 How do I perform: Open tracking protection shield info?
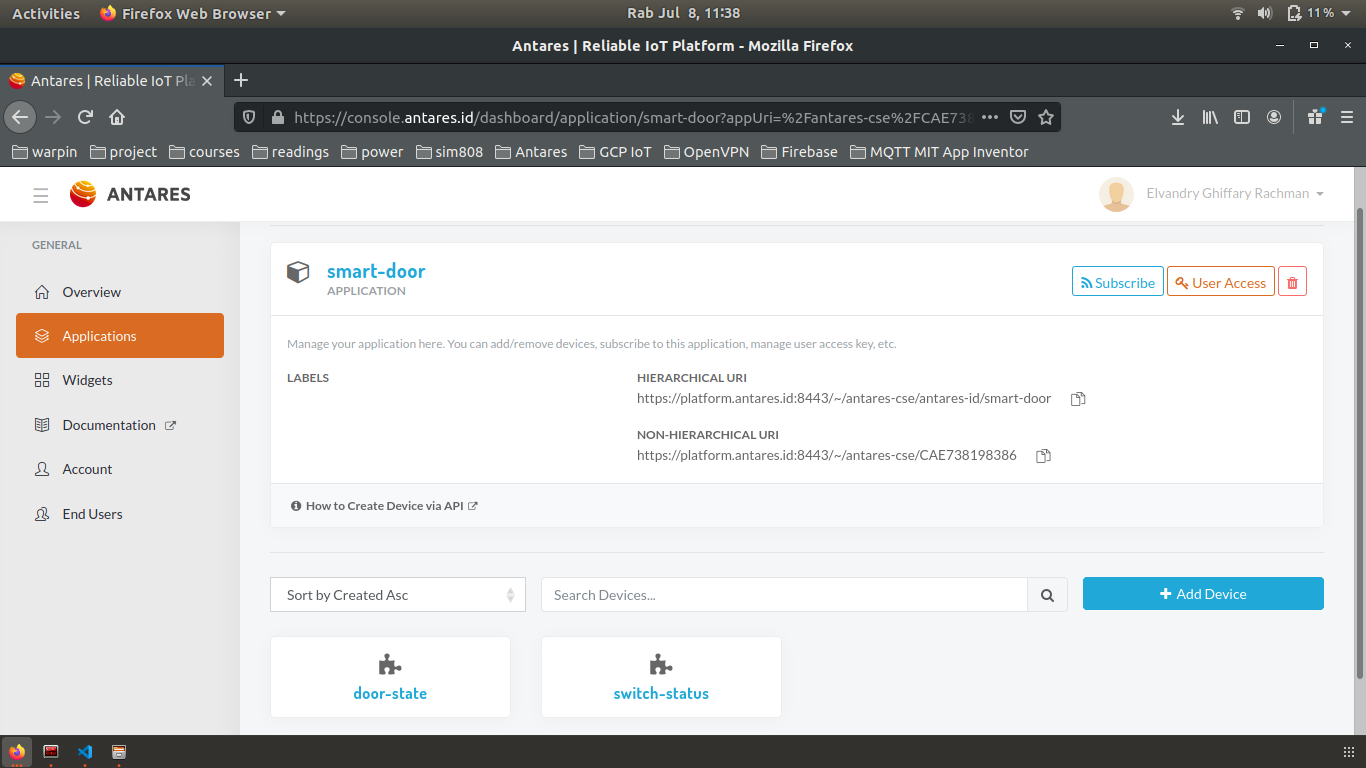coord(250,117)
